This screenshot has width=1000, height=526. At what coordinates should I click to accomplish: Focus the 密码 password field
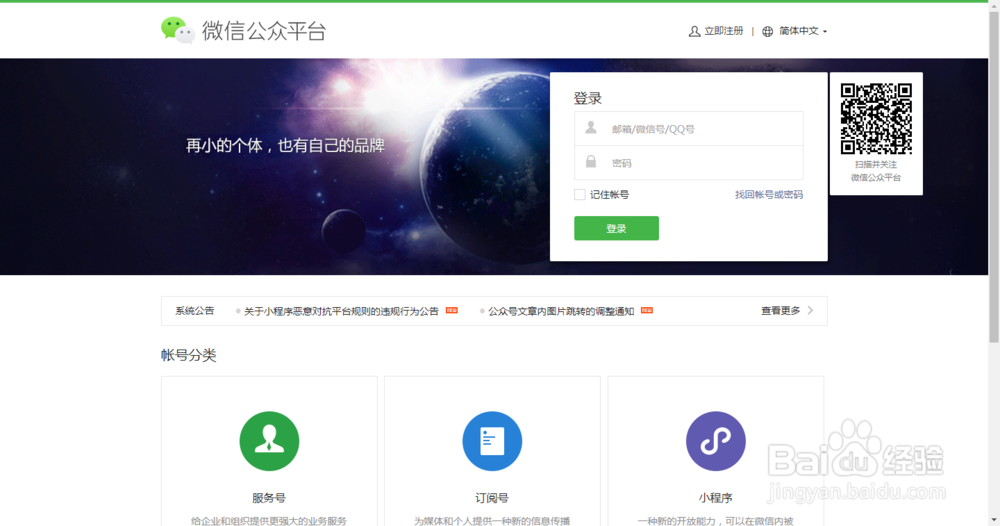pos(689,163)
